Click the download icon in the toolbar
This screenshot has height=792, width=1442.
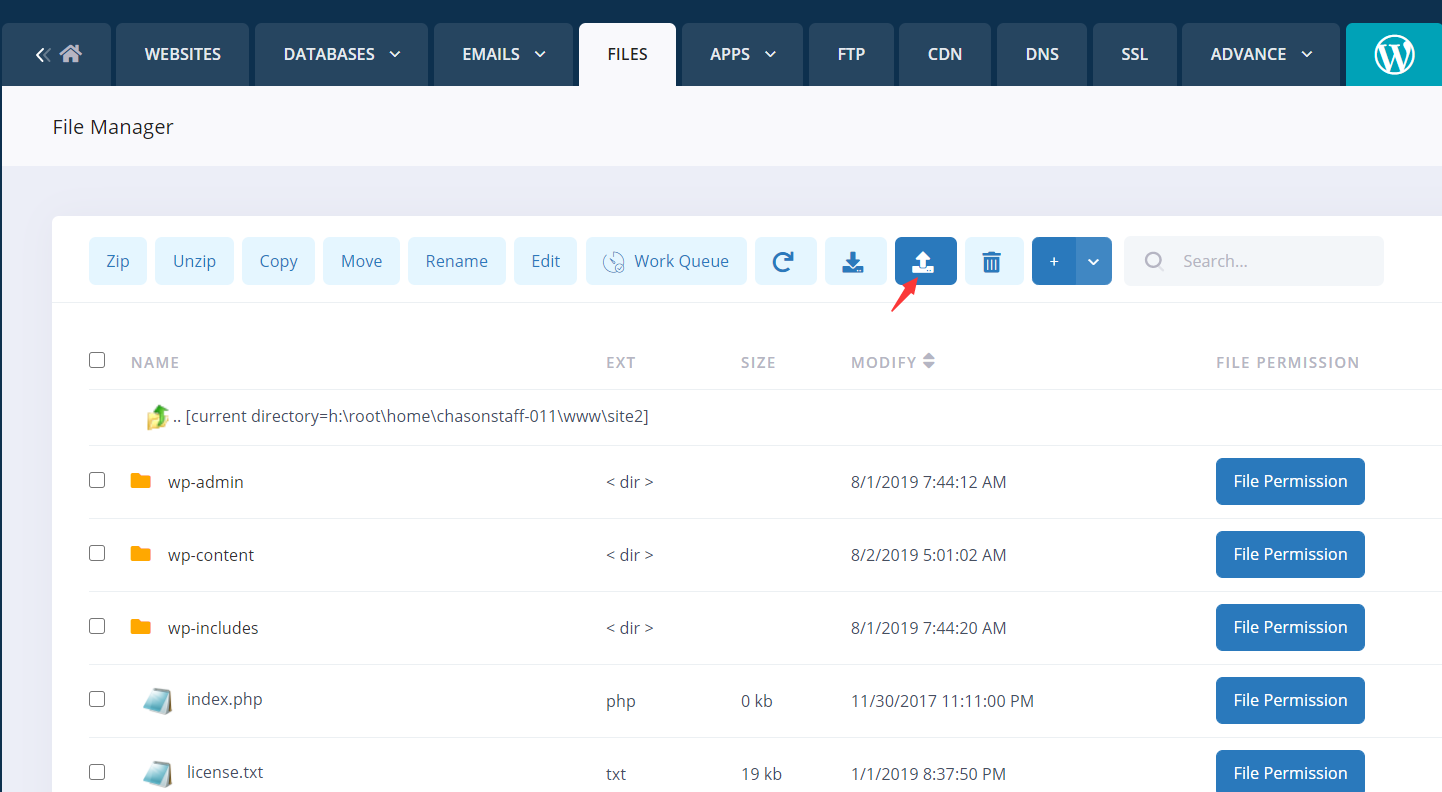tap(855, 261)
